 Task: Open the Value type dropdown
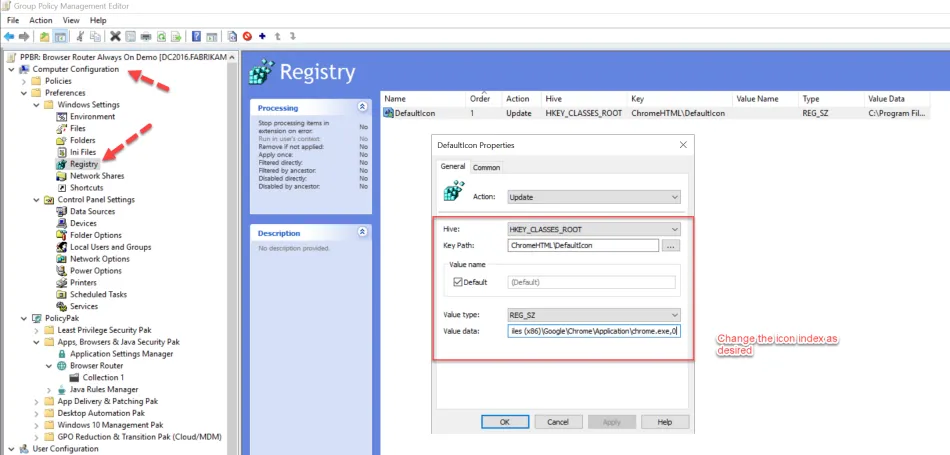pyautogui.click(x=594, y=314)
